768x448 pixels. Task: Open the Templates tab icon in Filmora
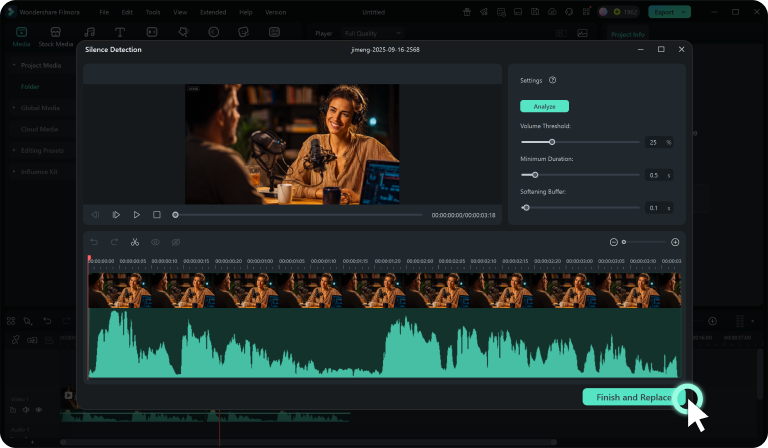(274, 32)
